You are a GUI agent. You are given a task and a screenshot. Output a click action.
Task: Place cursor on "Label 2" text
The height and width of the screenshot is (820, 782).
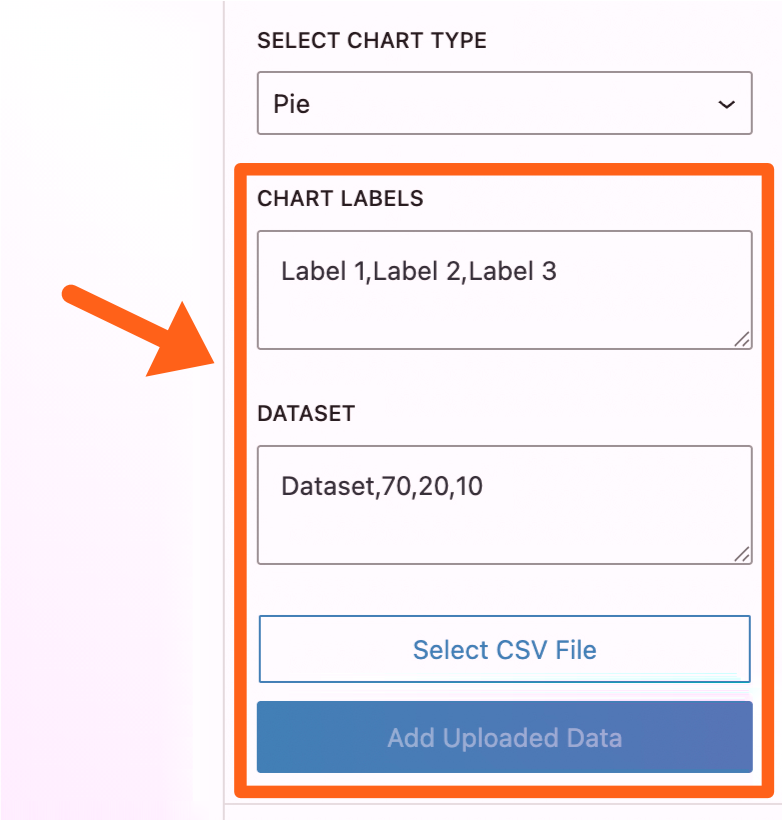pos(416,271)
